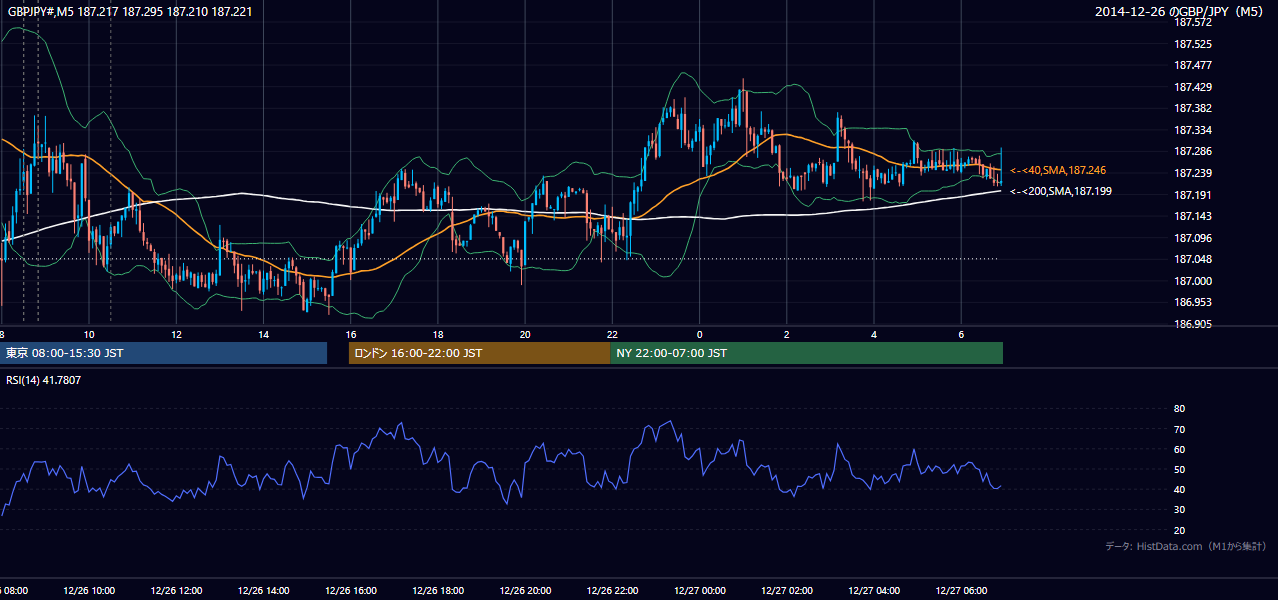Click price level 187.000 on axis
The height and width of the screenshot is (600, 1278).
(1193, 282)
